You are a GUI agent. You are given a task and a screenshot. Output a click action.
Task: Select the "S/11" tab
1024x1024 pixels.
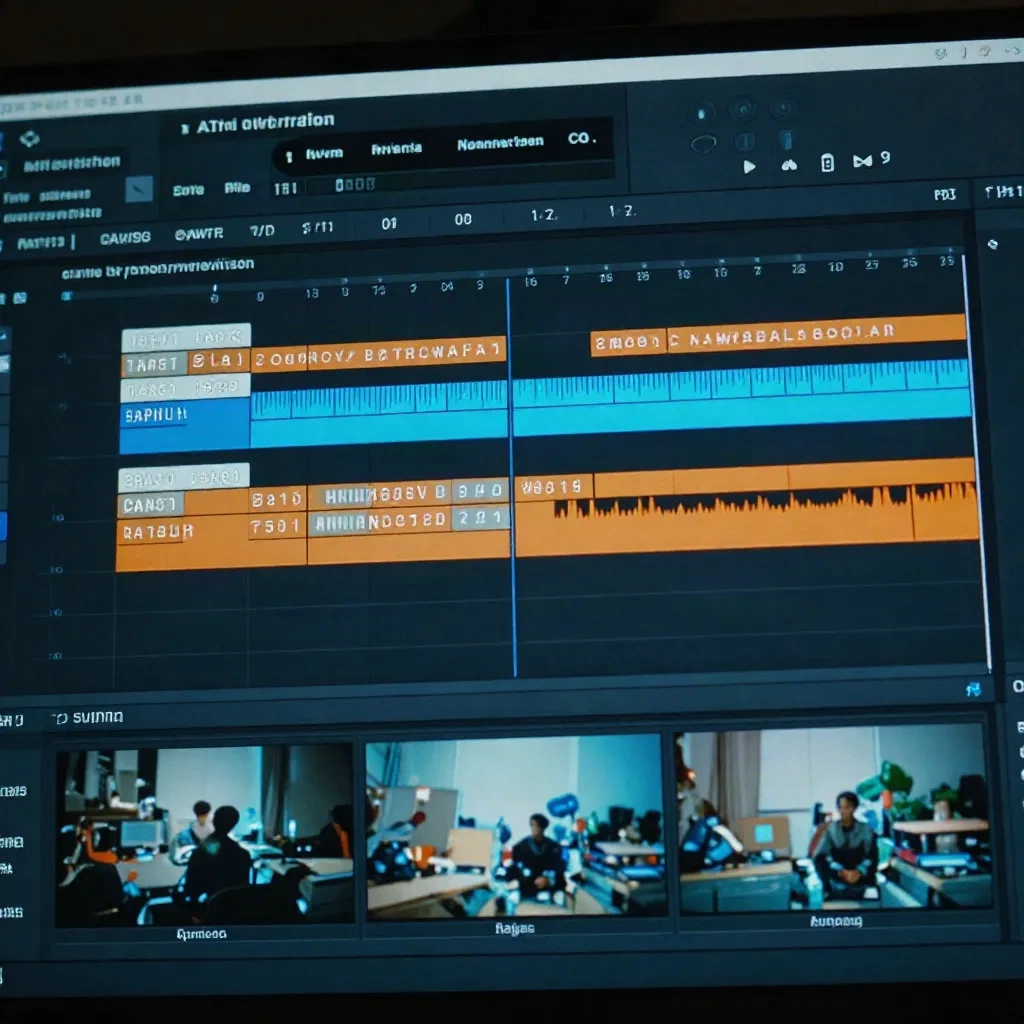click(317, 227)
